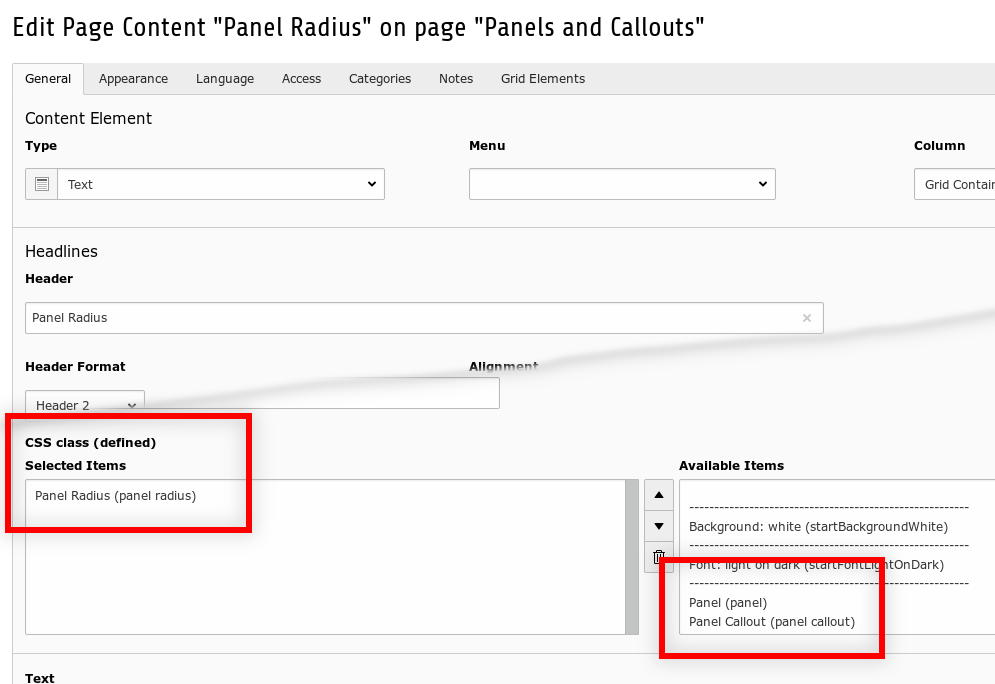This screenshot has height=684, width=995.
Task: Expand the Menu dropdown
Action: point(622,184)
